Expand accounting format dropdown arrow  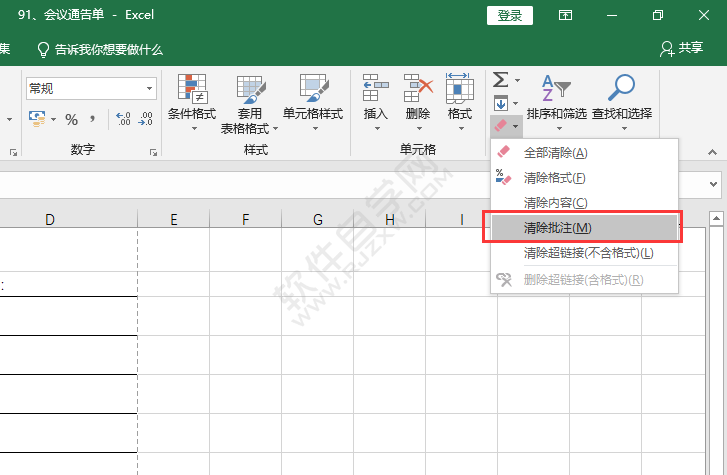53,120
